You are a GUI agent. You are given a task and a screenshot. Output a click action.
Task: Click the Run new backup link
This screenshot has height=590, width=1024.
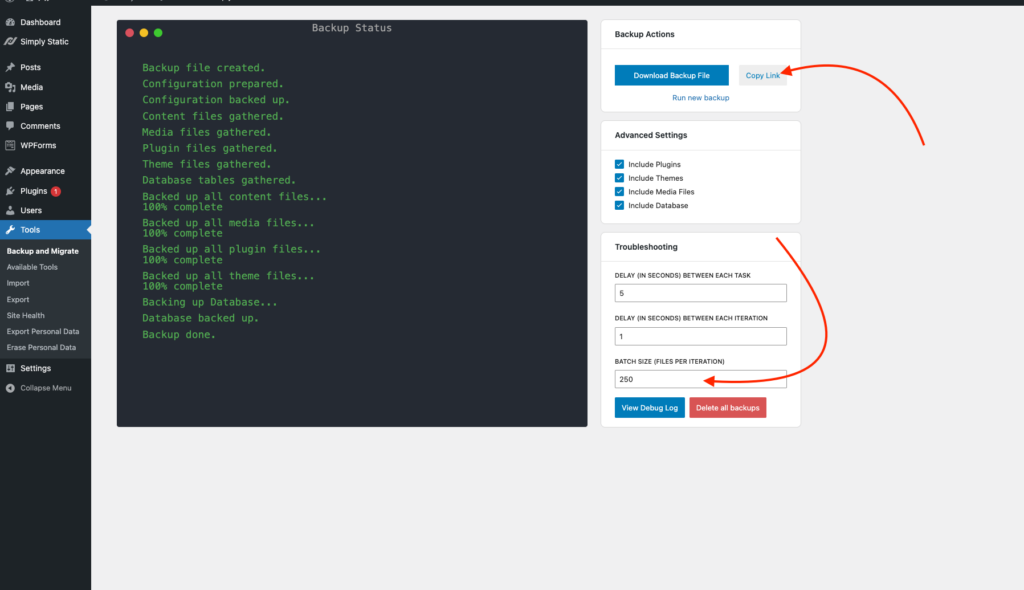(x=700, y=97)
